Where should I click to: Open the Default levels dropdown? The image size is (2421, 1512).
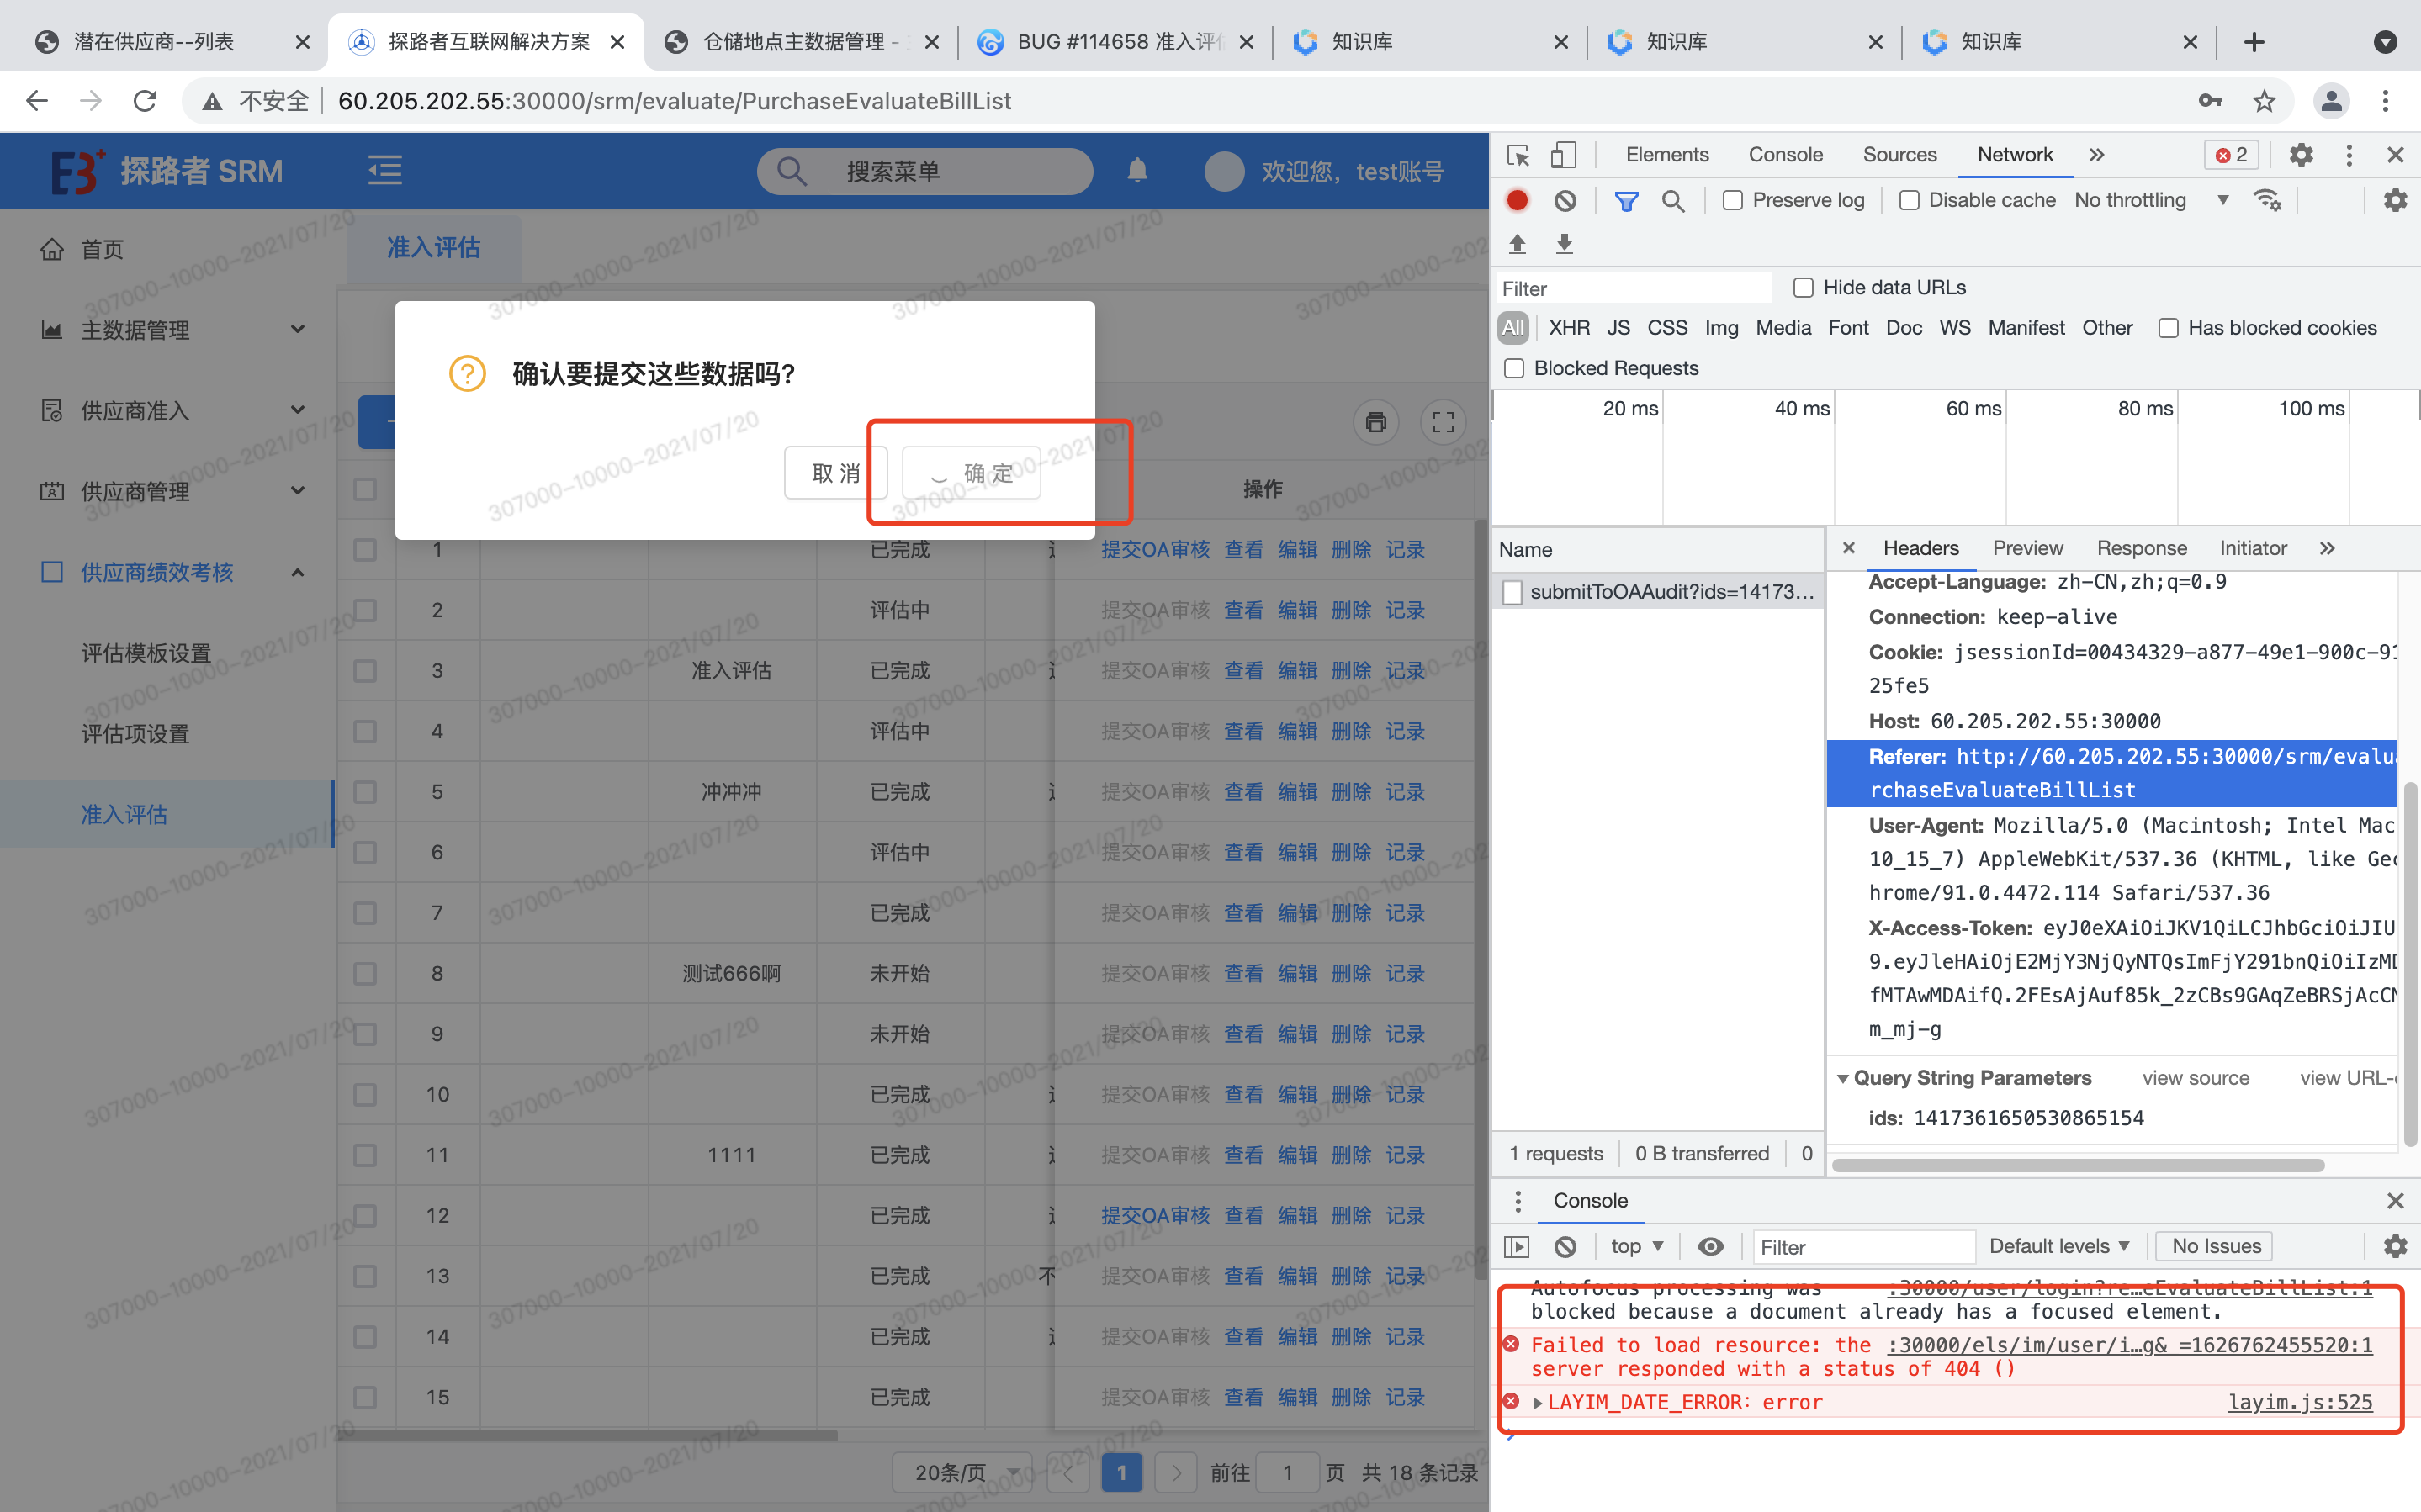click(x=2058, y=1246)
